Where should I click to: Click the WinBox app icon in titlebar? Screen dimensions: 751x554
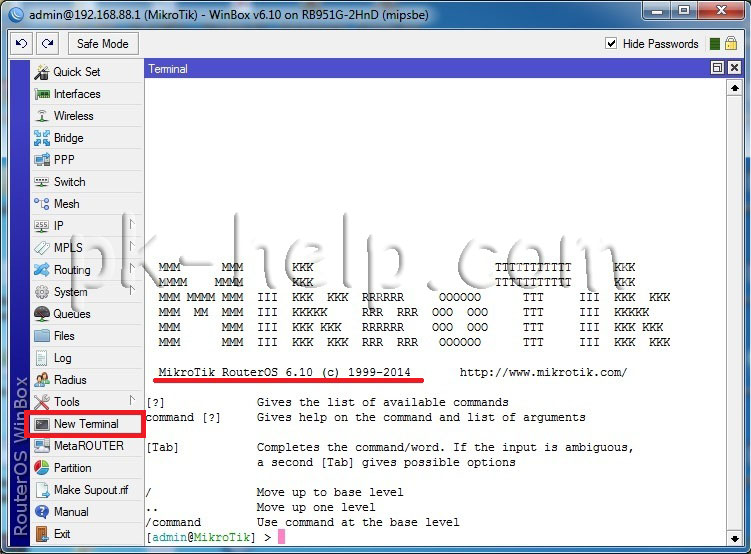pos(15,14)
